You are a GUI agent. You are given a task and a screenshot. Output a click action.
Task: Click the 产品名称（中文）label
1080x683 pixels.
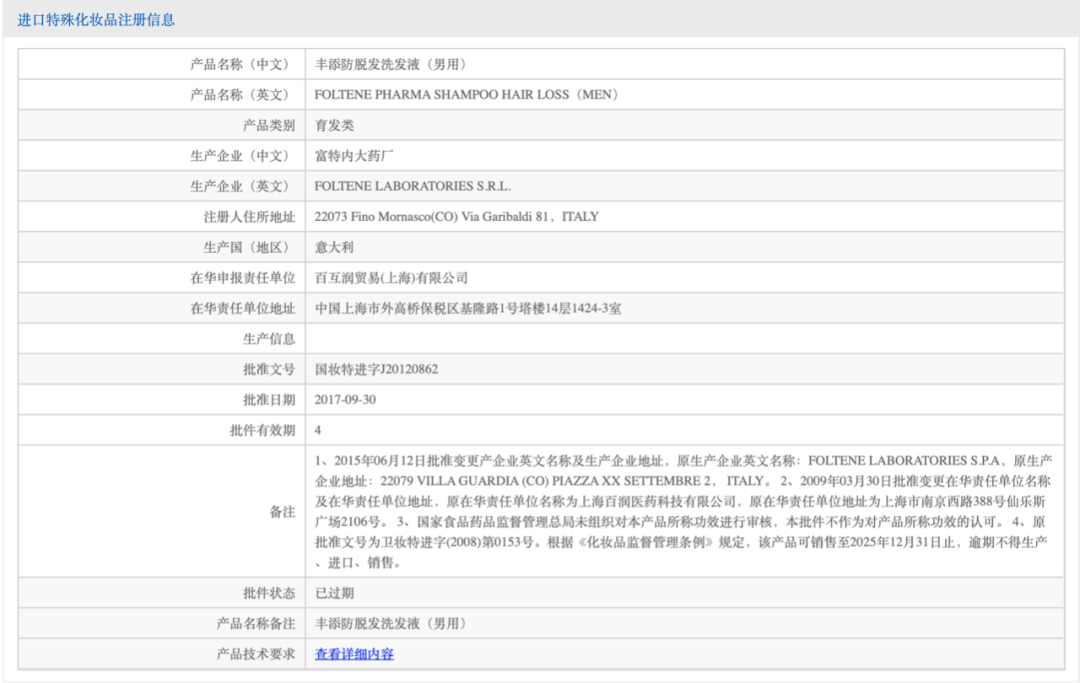click(242, 64)
